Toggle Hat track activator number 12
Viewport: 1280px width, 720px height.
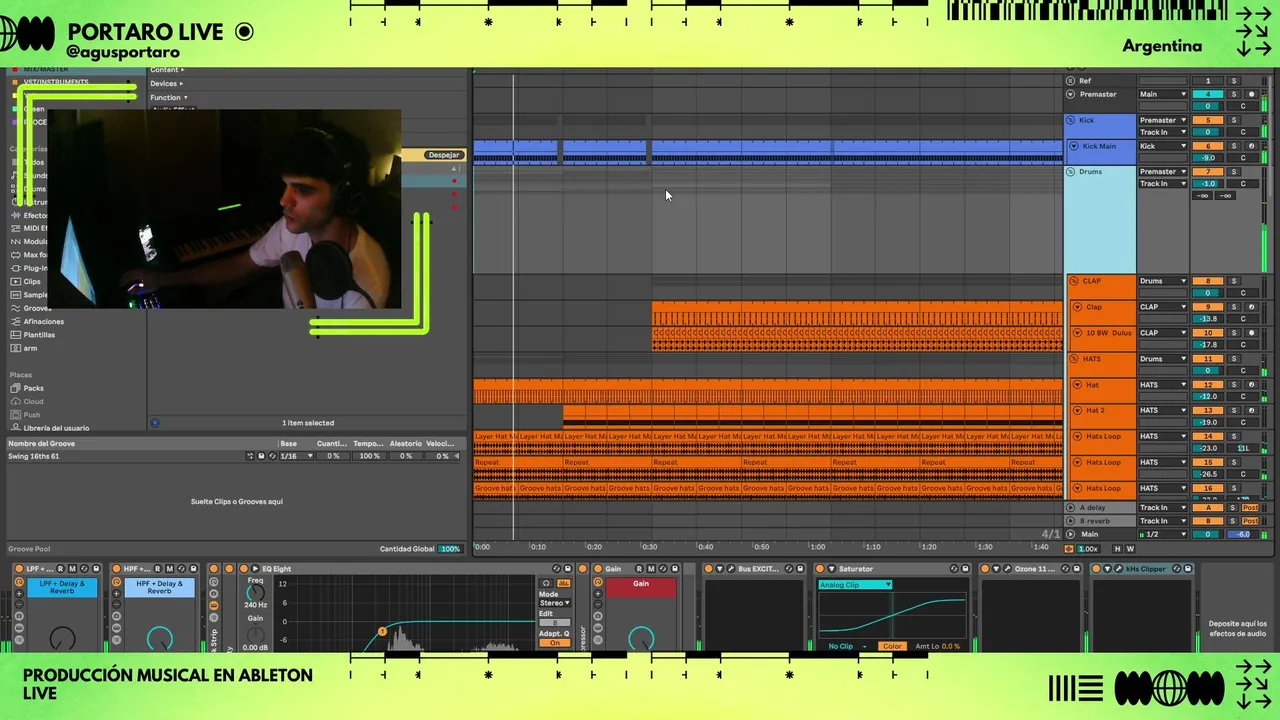click(1207, 385)
